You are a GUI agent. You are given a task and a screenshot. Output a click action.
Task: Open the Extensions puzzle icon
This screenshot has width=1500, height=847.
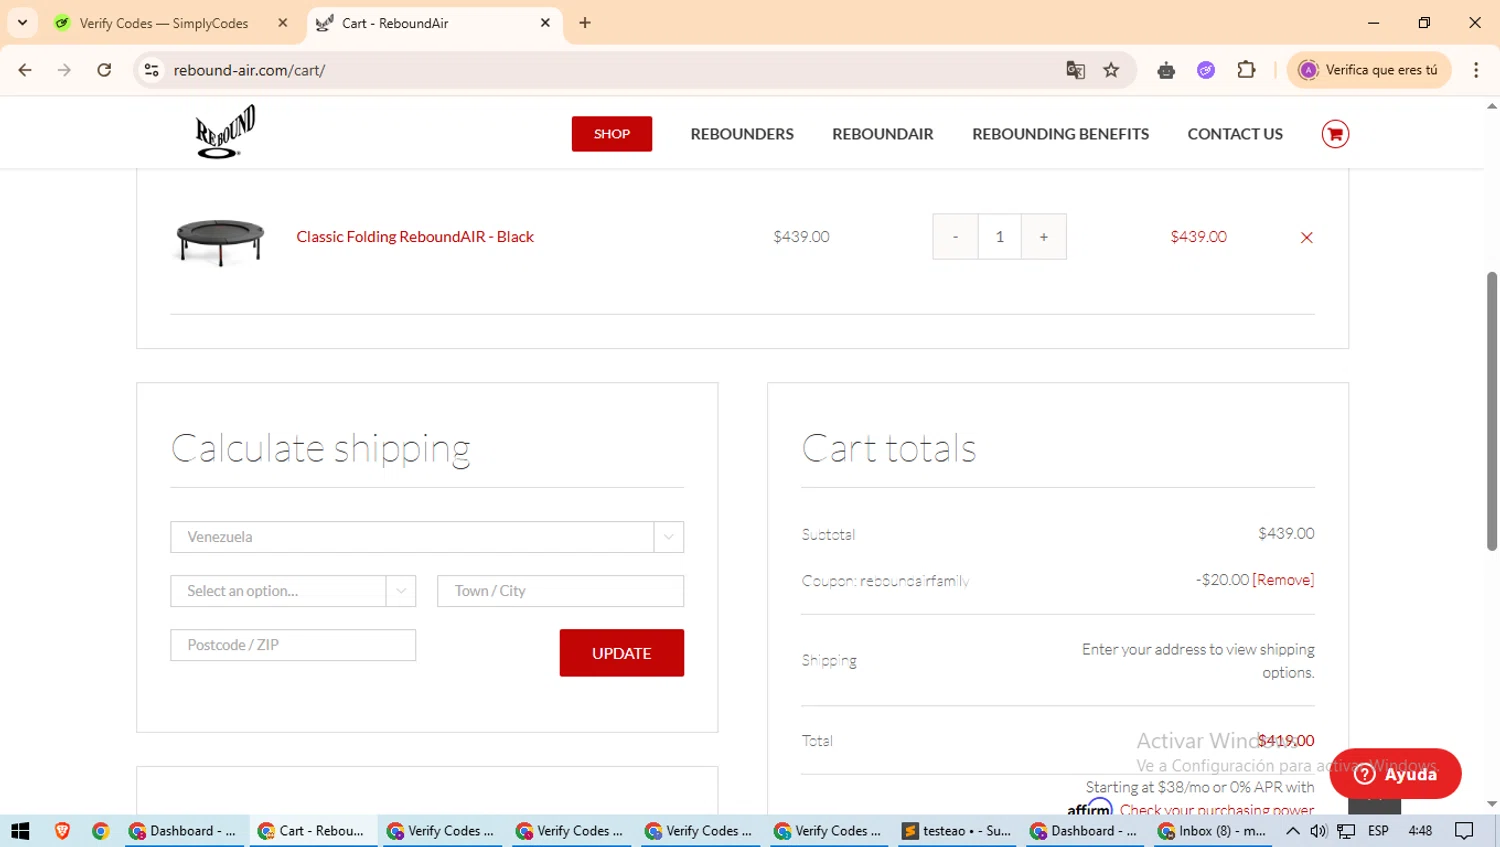pos(1246,70)
